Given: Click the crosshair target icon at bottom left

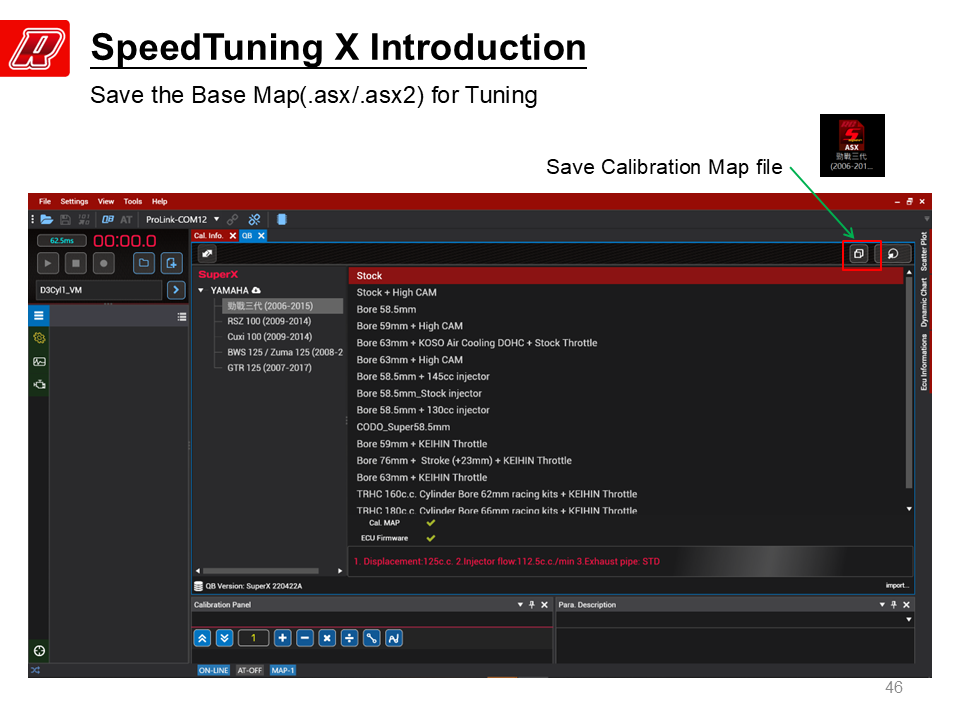Looking at the screenshot, I should coord(39,651).
